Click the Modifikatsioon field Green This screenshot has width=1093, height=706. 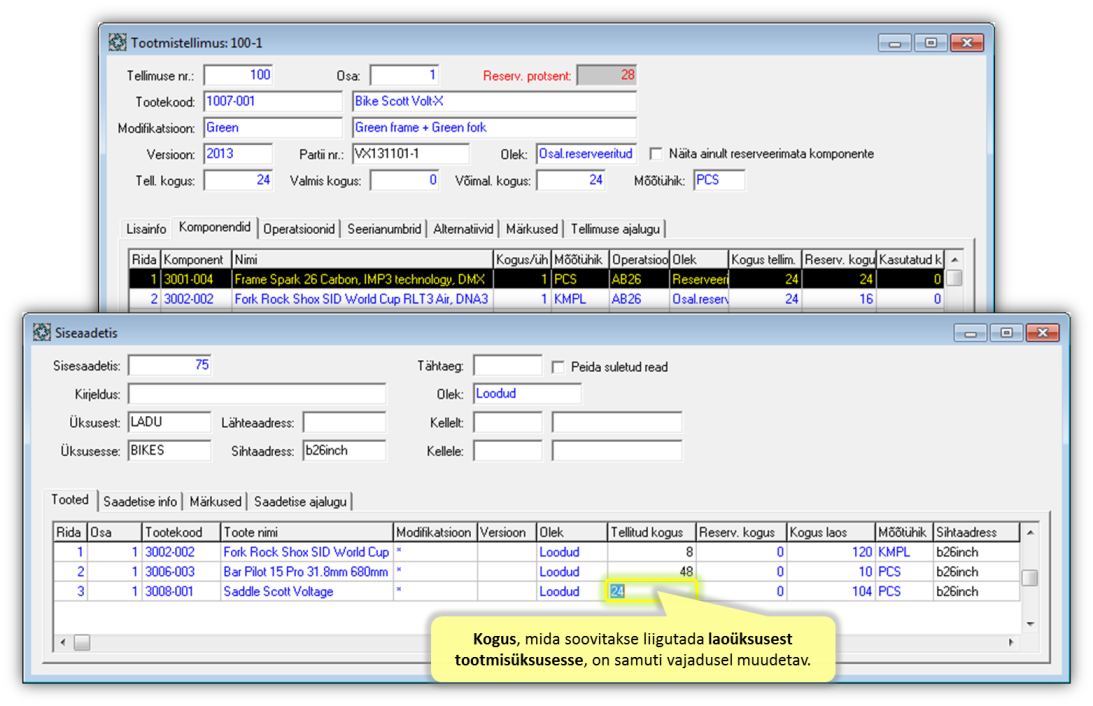point(273,128)
